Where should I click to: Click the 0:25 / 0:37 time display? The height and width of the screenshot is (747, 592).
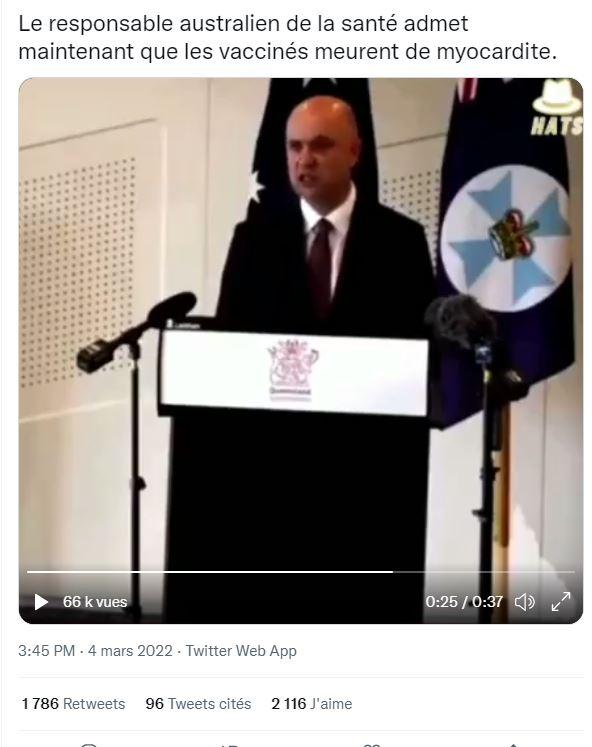pos(464,602)
